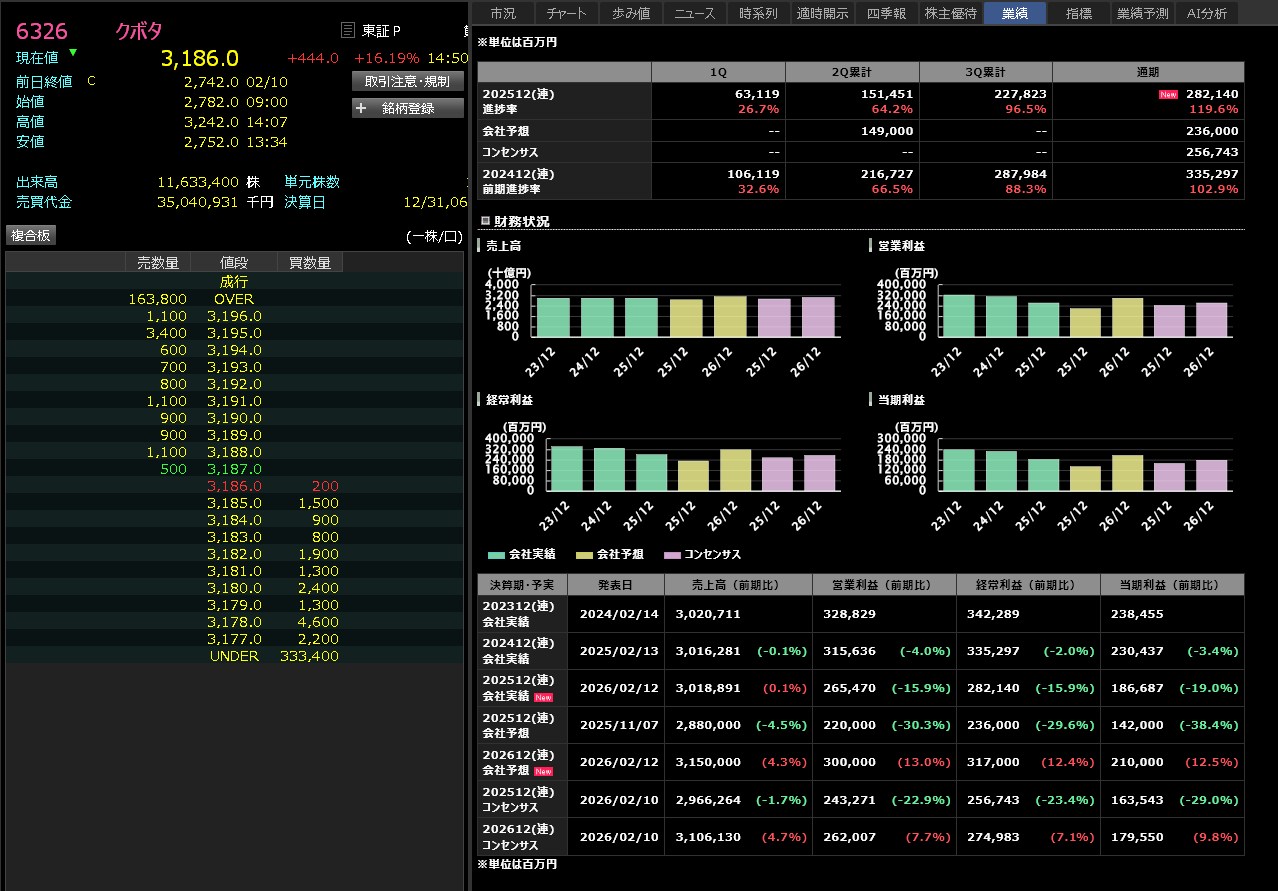Viewport: 1278px width, 891px height.
Task: Switch to the チャート tab
Action: pos(567,13)
